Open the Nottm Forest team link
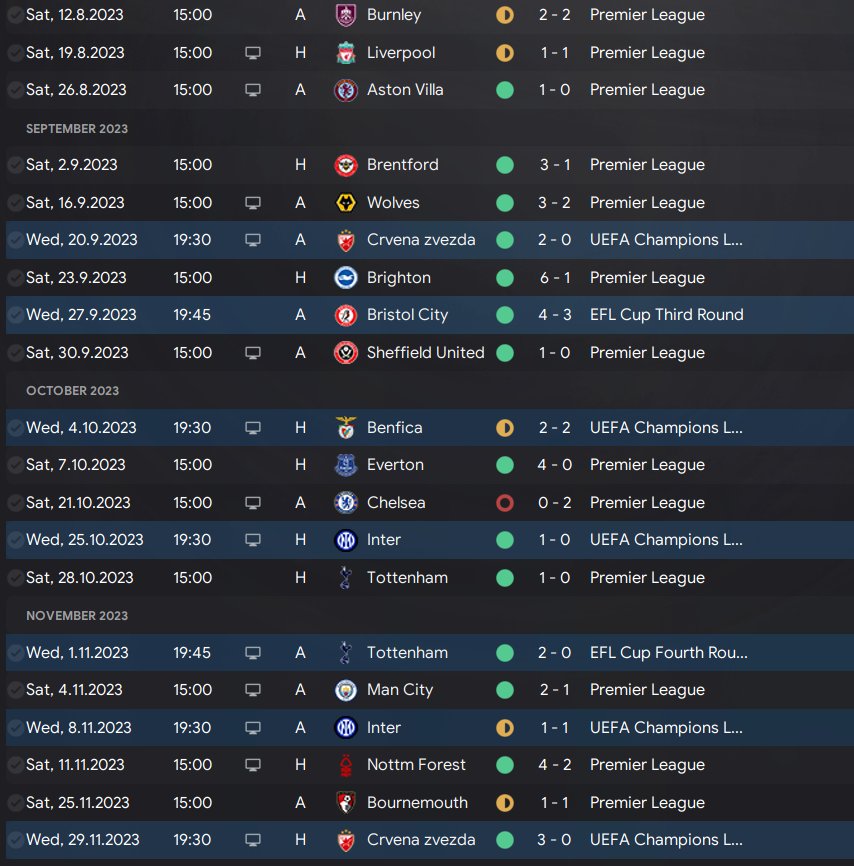 point(416,765)
